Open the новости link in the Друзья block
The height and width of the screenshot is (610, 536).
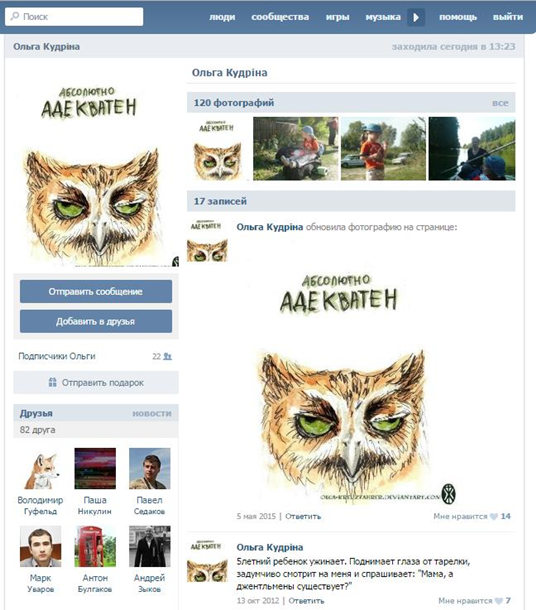click(152, 414)
